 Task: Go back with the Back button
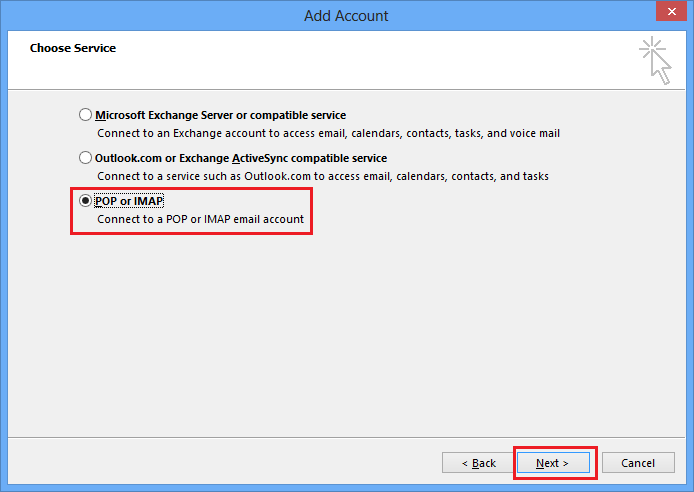click(x=478, y=463)
